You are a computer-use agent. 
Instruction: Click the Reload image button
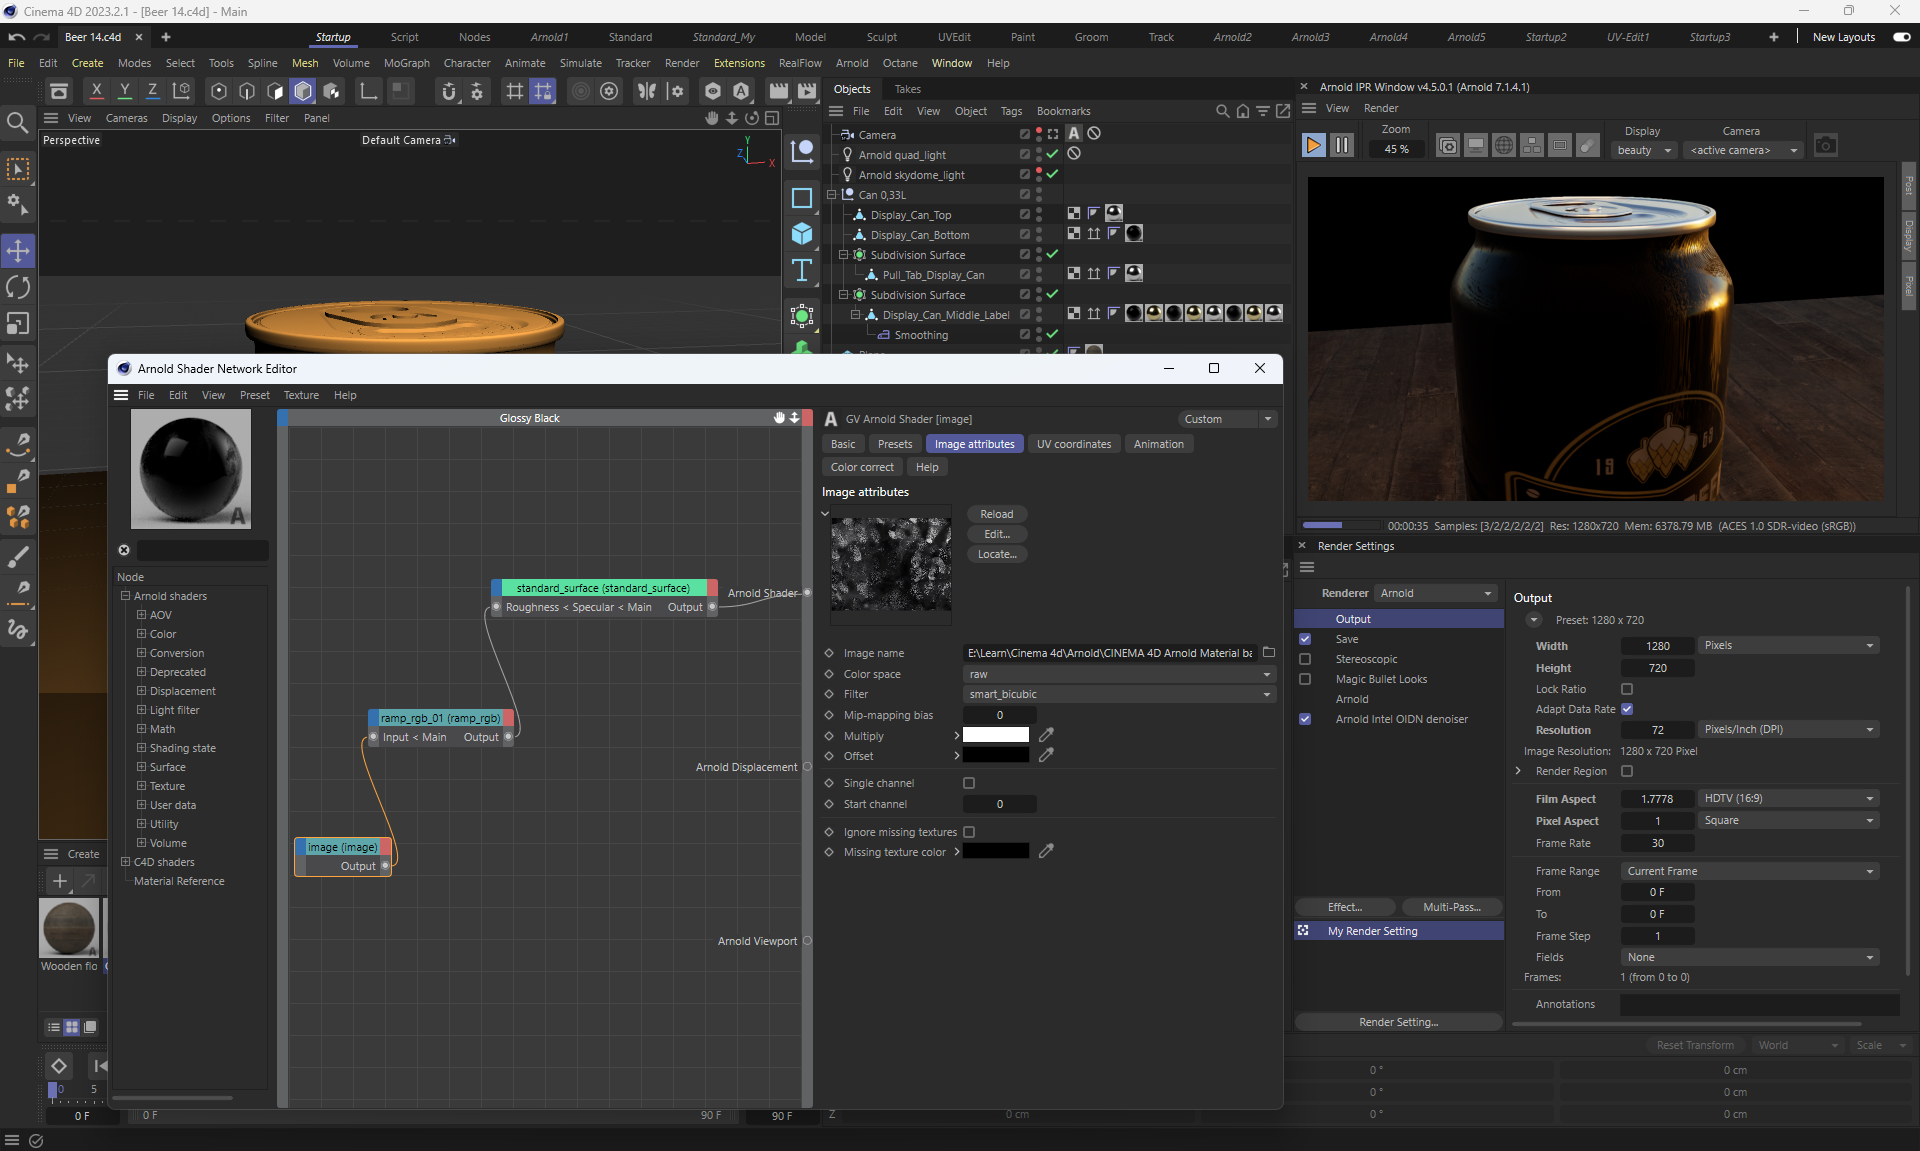pyautogui.click(x=996, y=514)
